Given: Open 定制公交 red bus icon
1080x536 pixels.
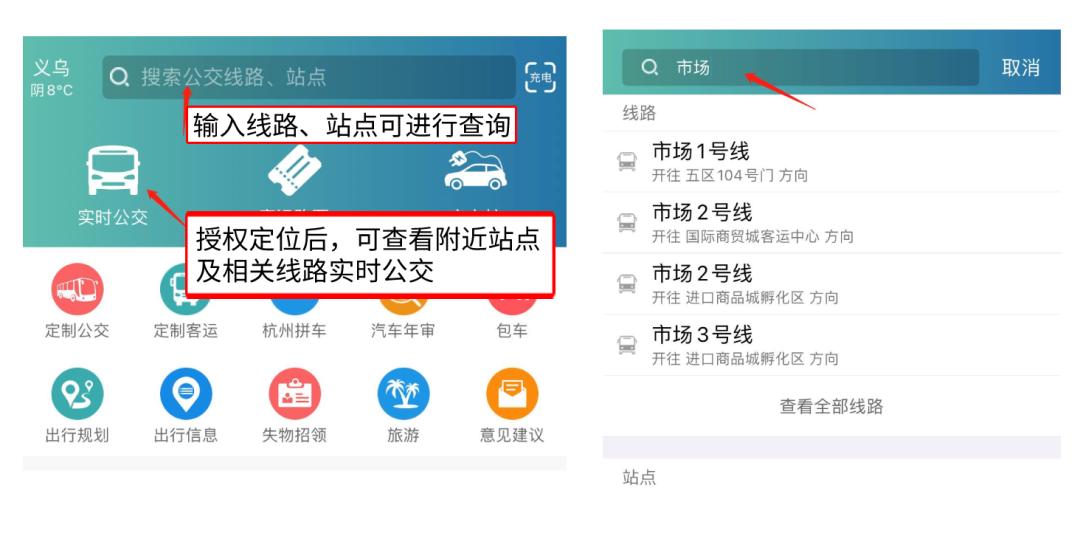Looking at the screenshot, I should tap(77, 289).
